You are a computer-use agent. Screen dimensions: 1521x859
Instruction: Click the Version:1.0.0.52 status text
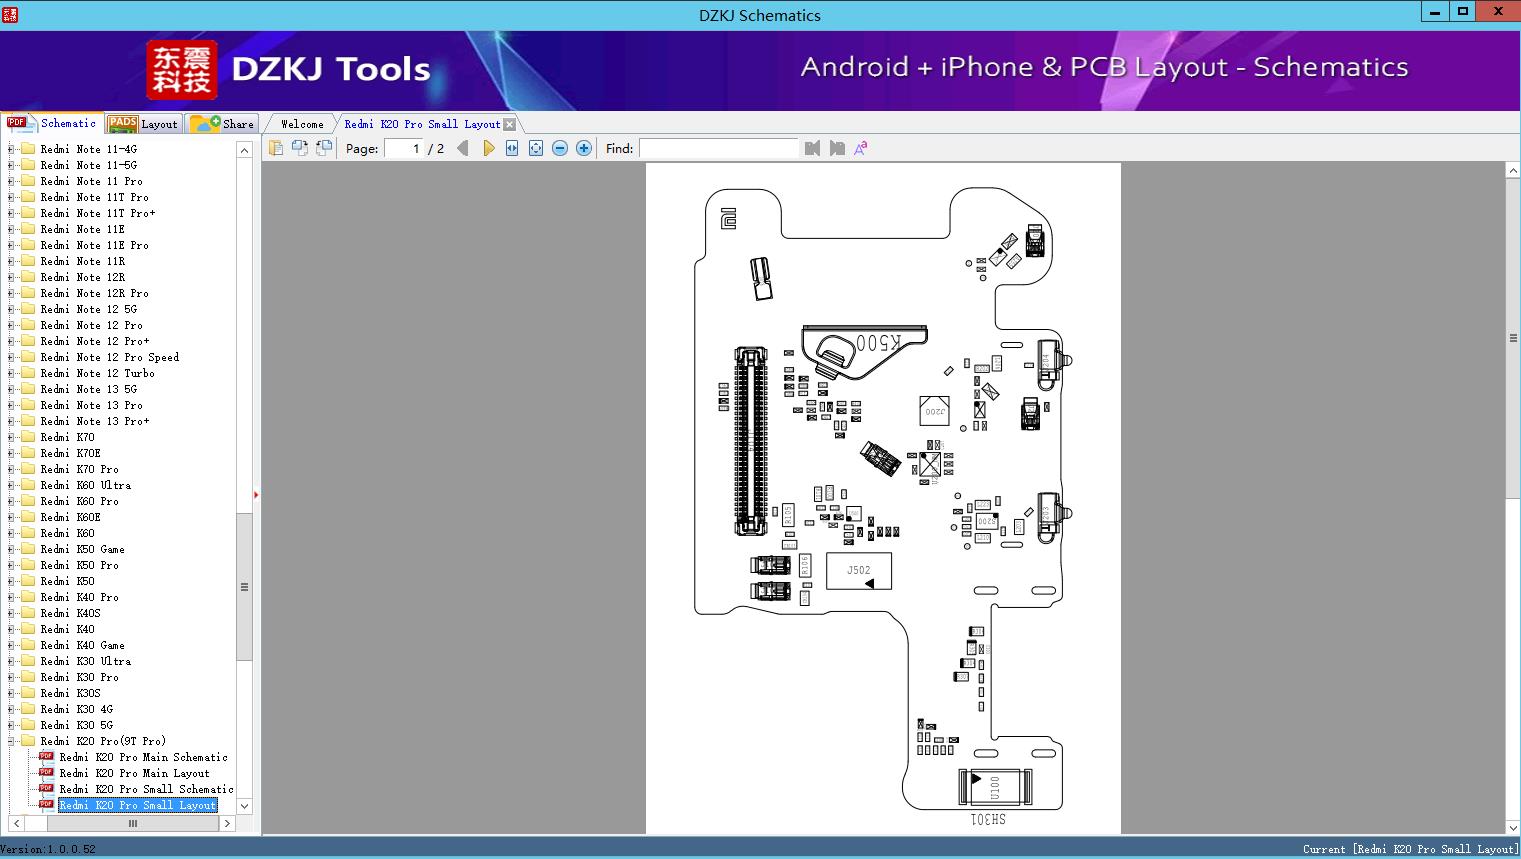pyautogui.click(x=49, y=849)
